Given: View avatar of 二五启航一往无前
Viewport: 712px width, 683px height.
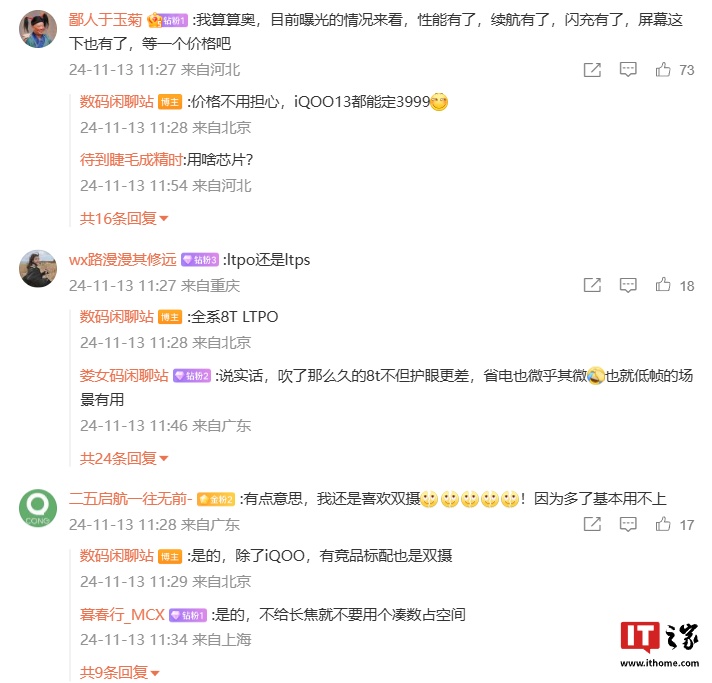Looking at the screenshot, I should [38, 508].
